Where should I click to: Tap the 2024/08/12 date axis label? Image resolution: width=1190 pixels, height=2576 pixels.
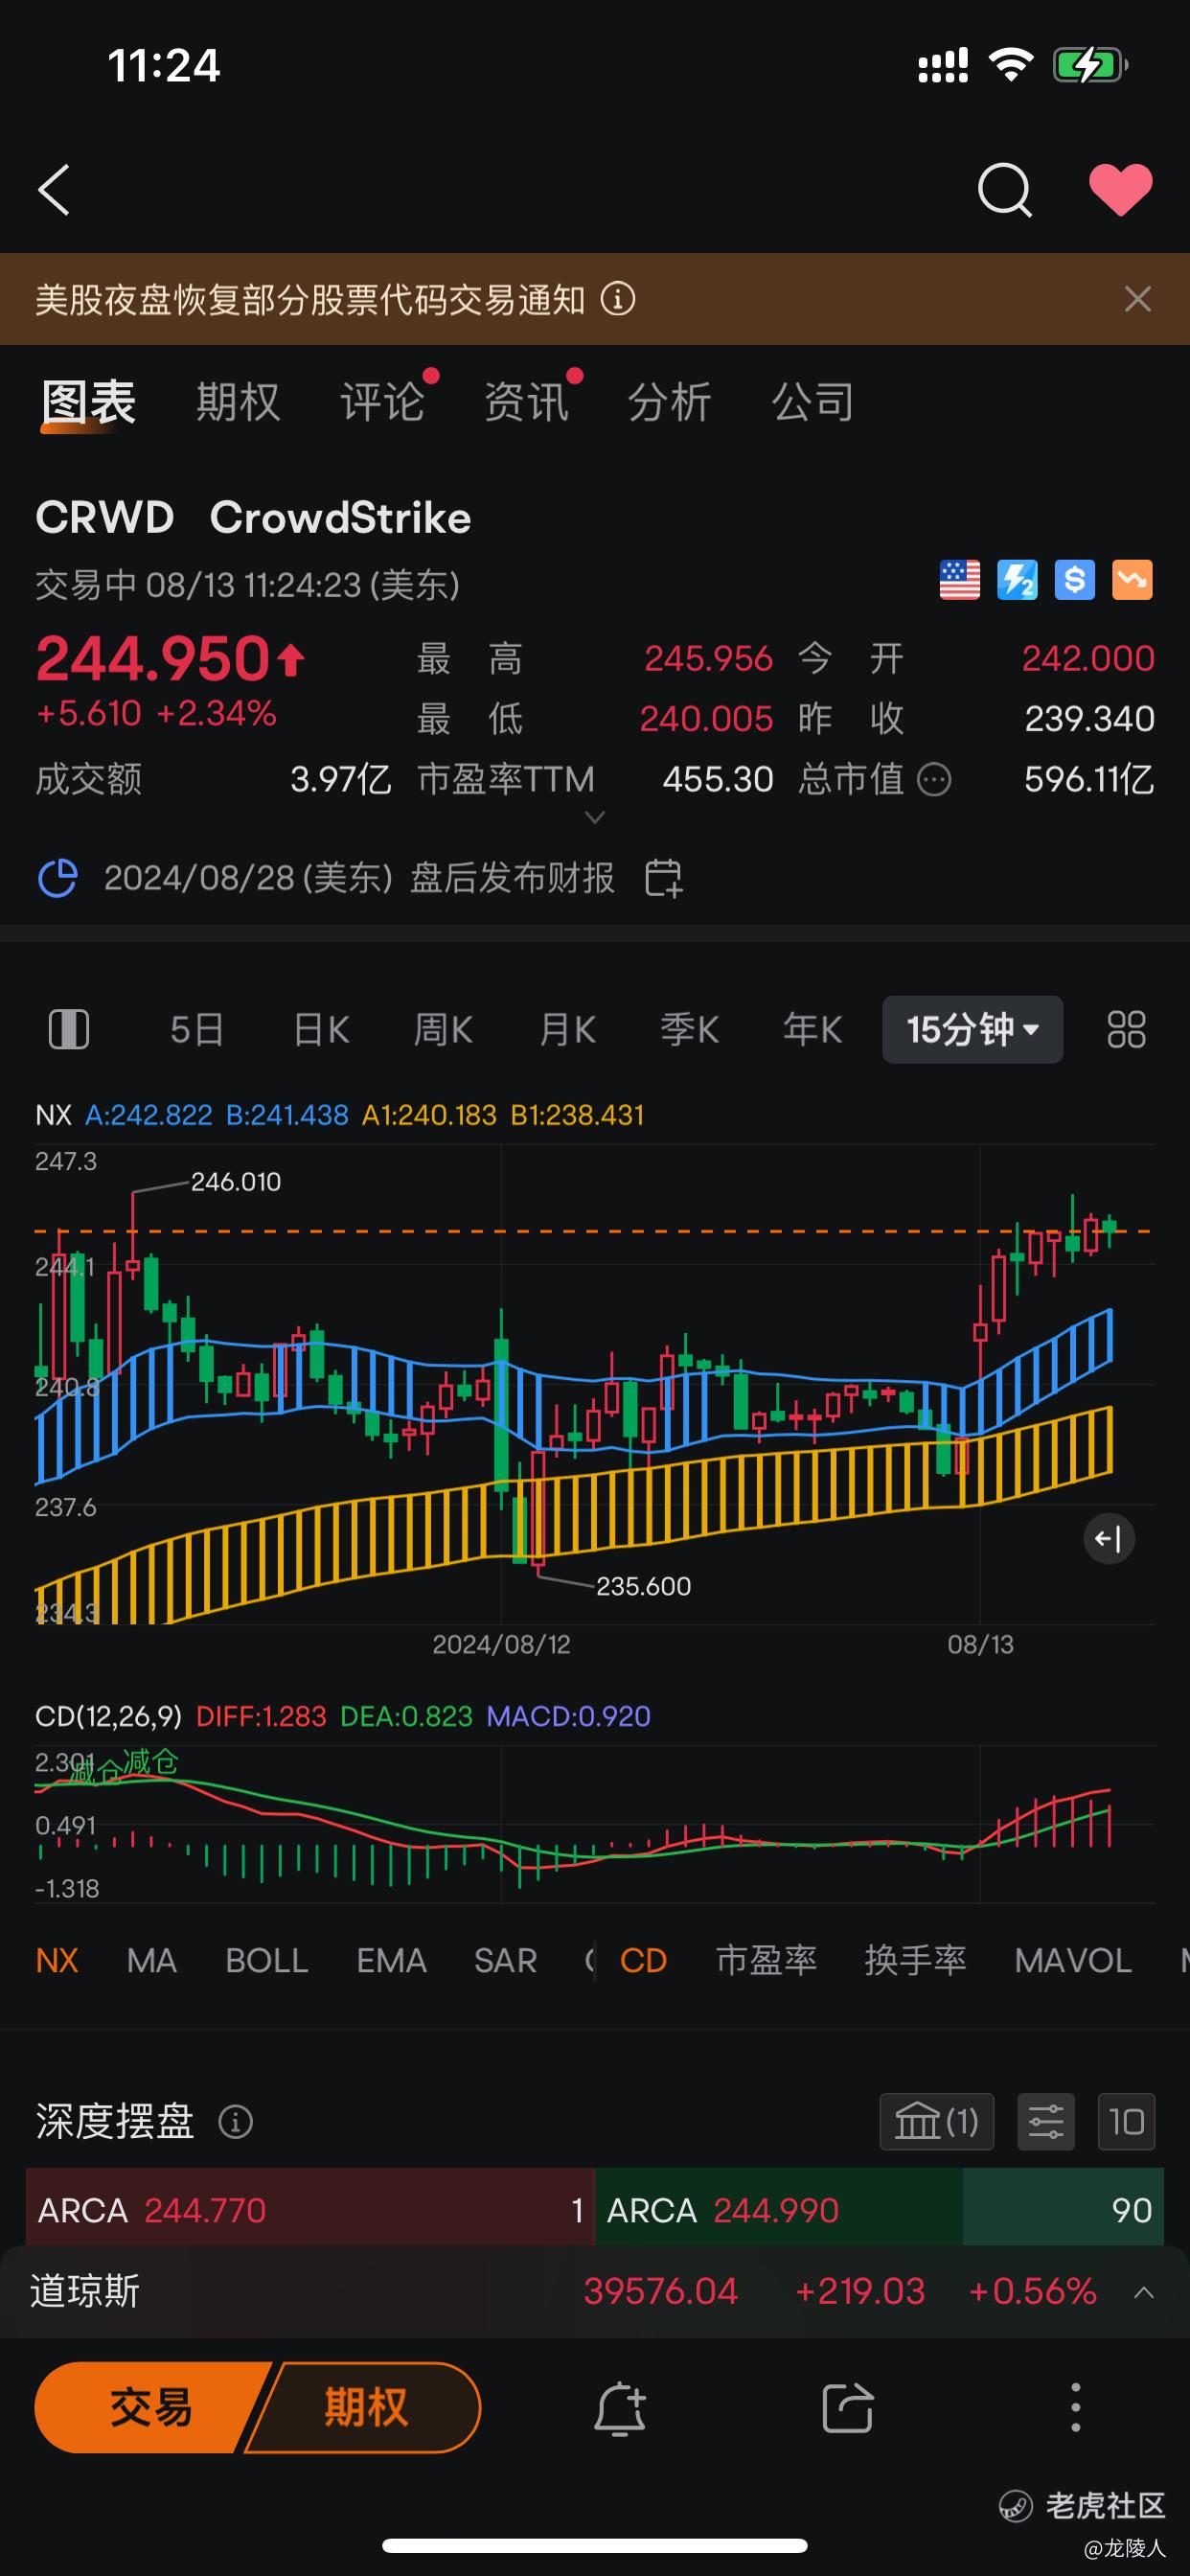coord(501,1645)
